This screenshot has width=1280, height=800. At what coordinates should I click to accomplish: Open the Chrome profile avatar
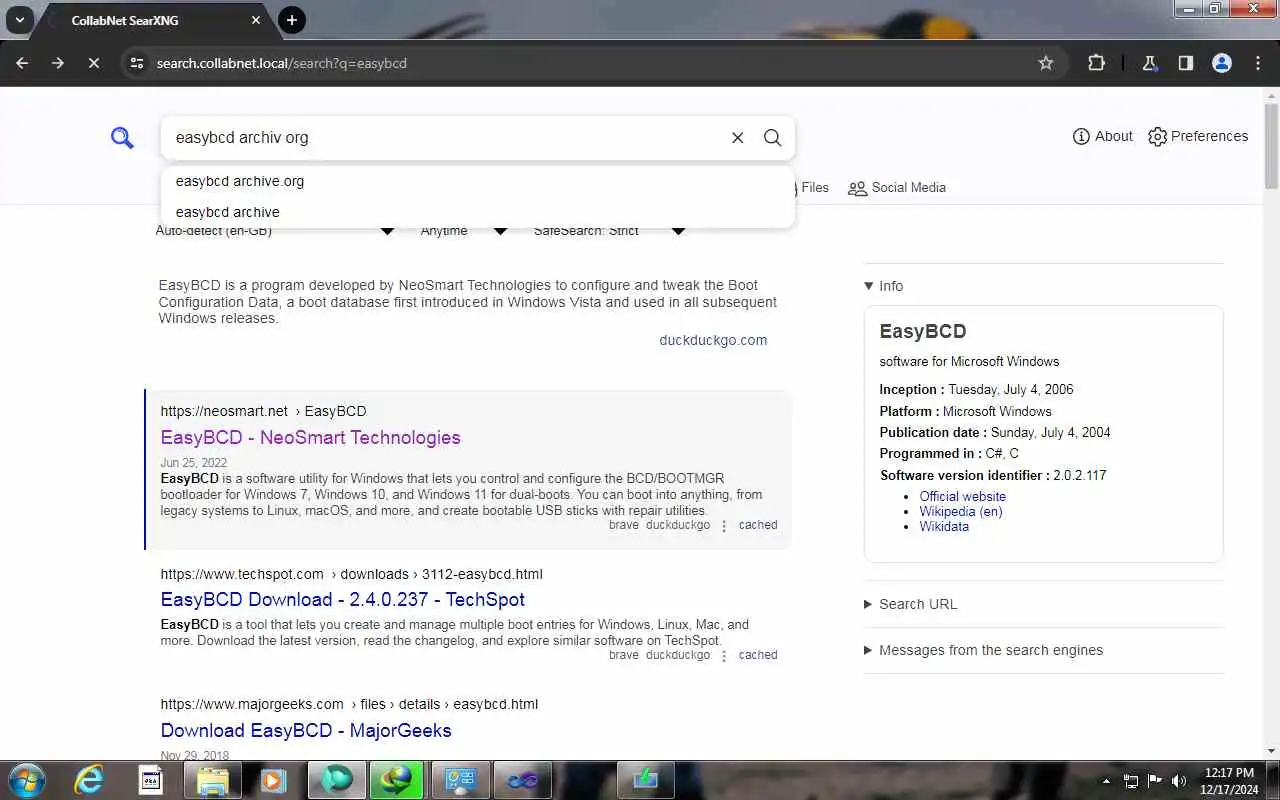coord(1222,63)
